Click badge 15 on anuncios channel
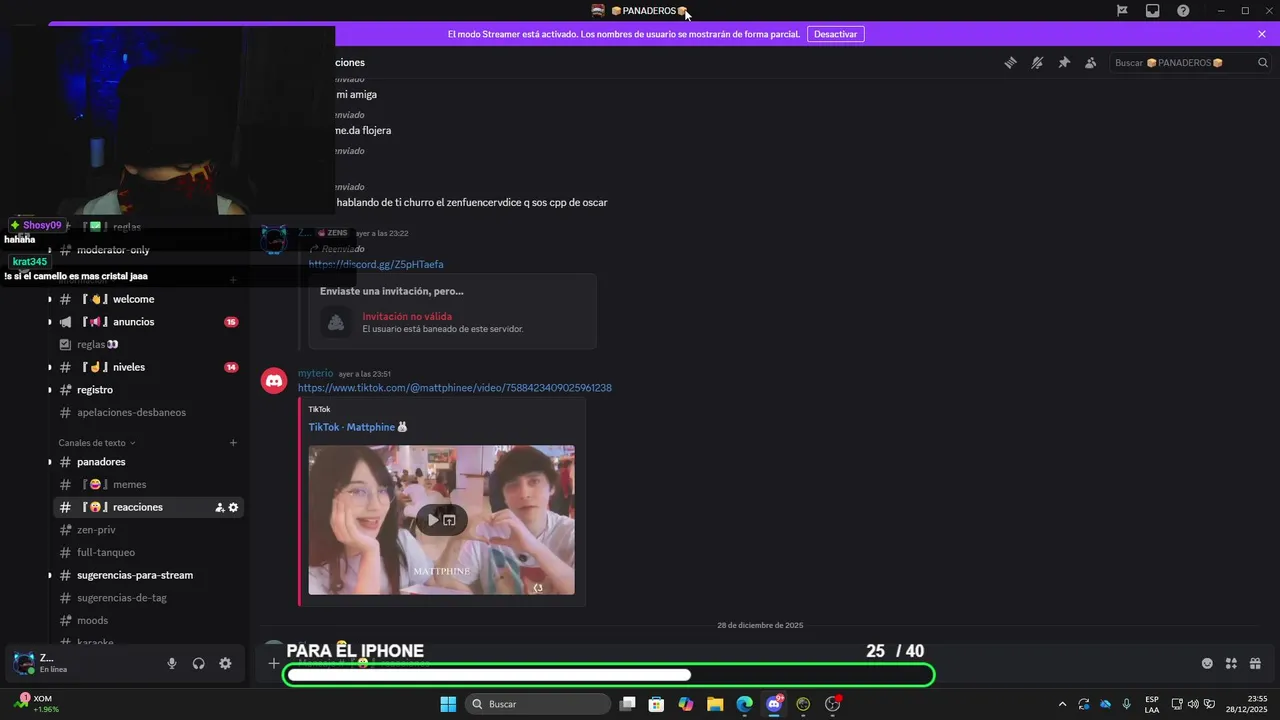The image size is (1280, 720). point(231,322)
